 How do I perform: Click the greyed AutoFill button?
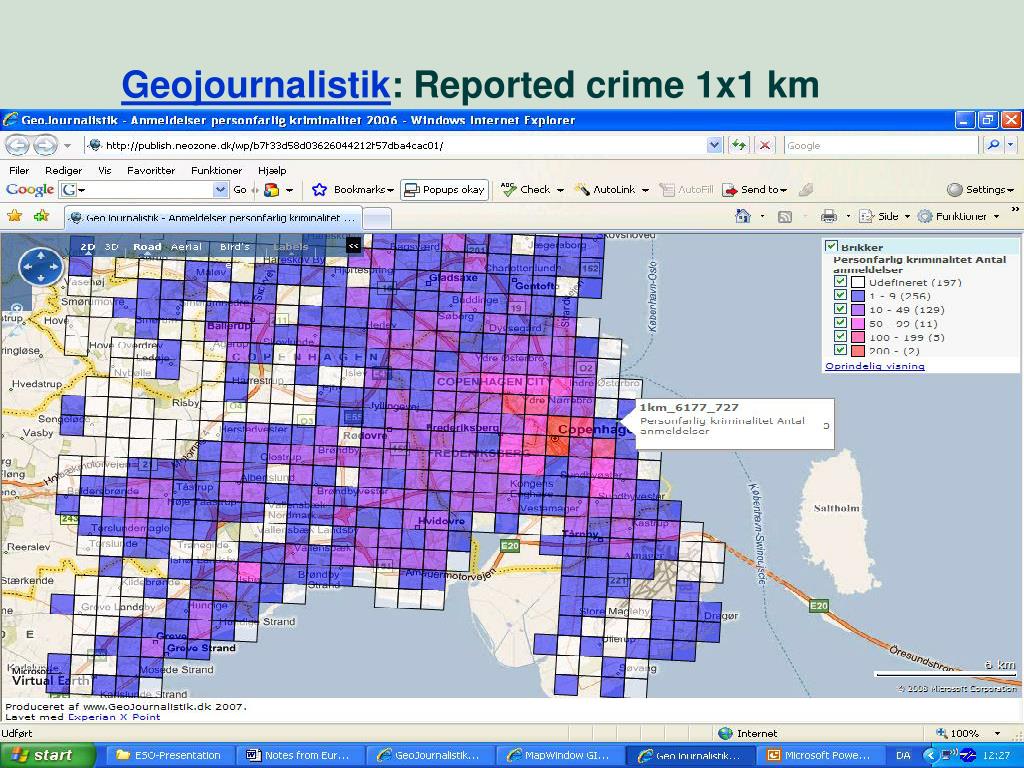686,189
